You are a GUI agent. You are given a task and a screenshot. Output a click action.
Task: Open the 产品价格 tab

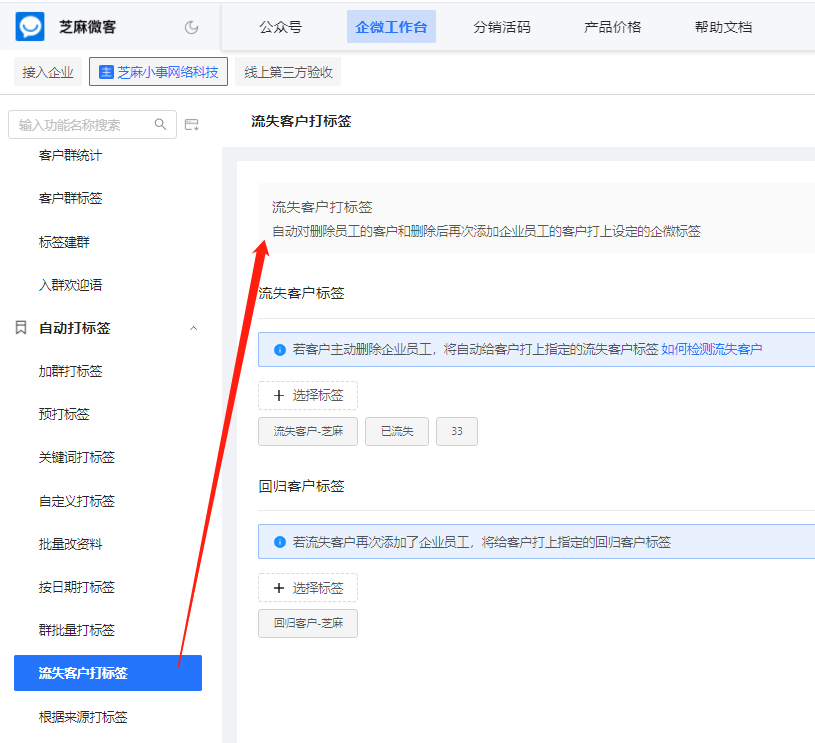pyautogui.click(x=612, y=27)
